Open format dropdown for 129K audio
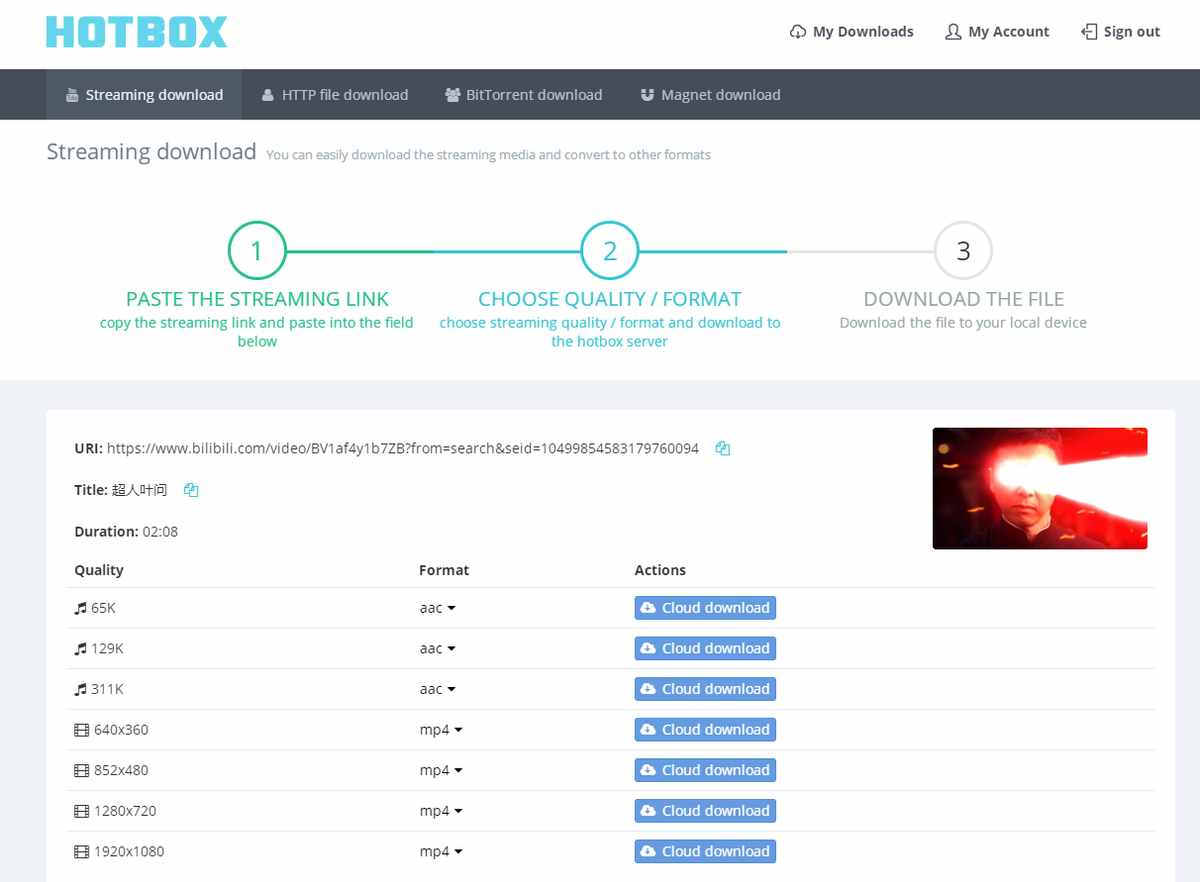This screenshot has width=1200, height=882. tap(438, 648)
